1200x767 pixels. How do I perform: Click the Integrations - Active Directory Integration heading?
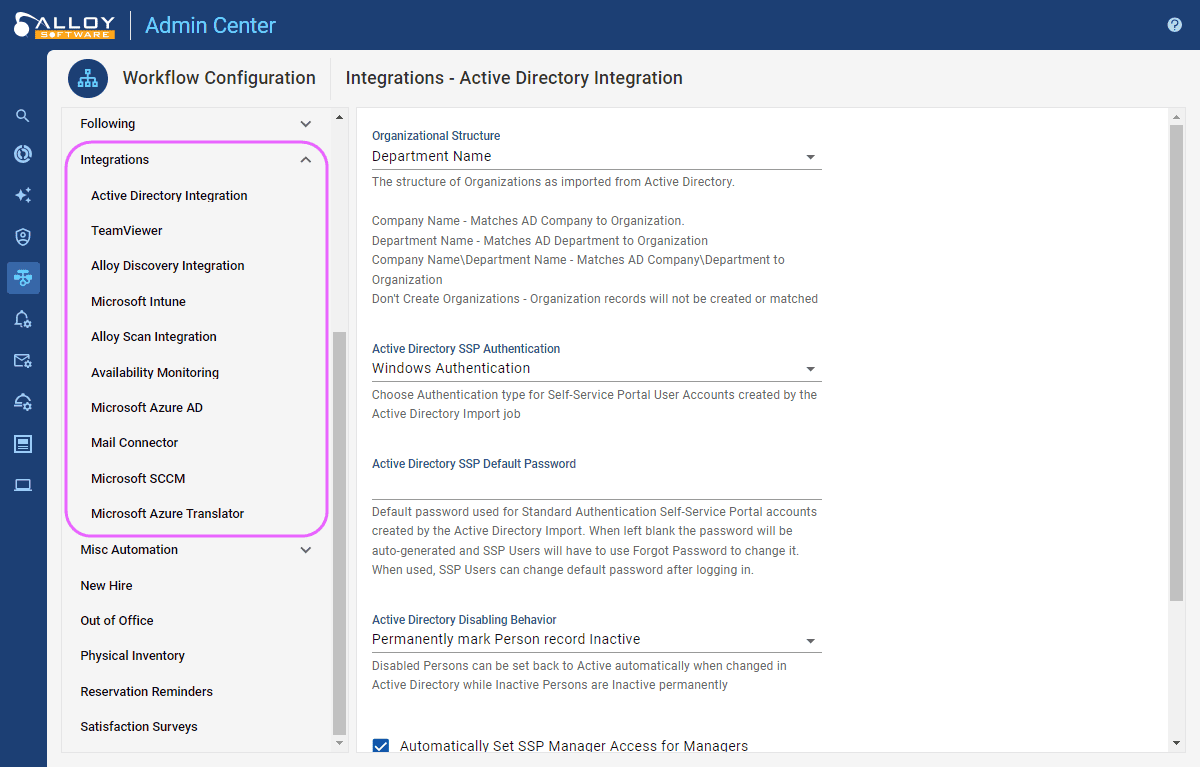(x=514, y=78)
